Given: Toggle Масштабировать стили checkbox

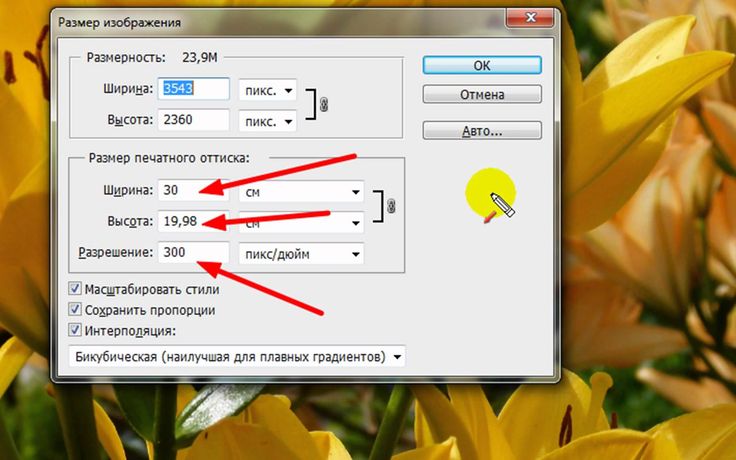Looking at the screenshot, I should point(75,288).
